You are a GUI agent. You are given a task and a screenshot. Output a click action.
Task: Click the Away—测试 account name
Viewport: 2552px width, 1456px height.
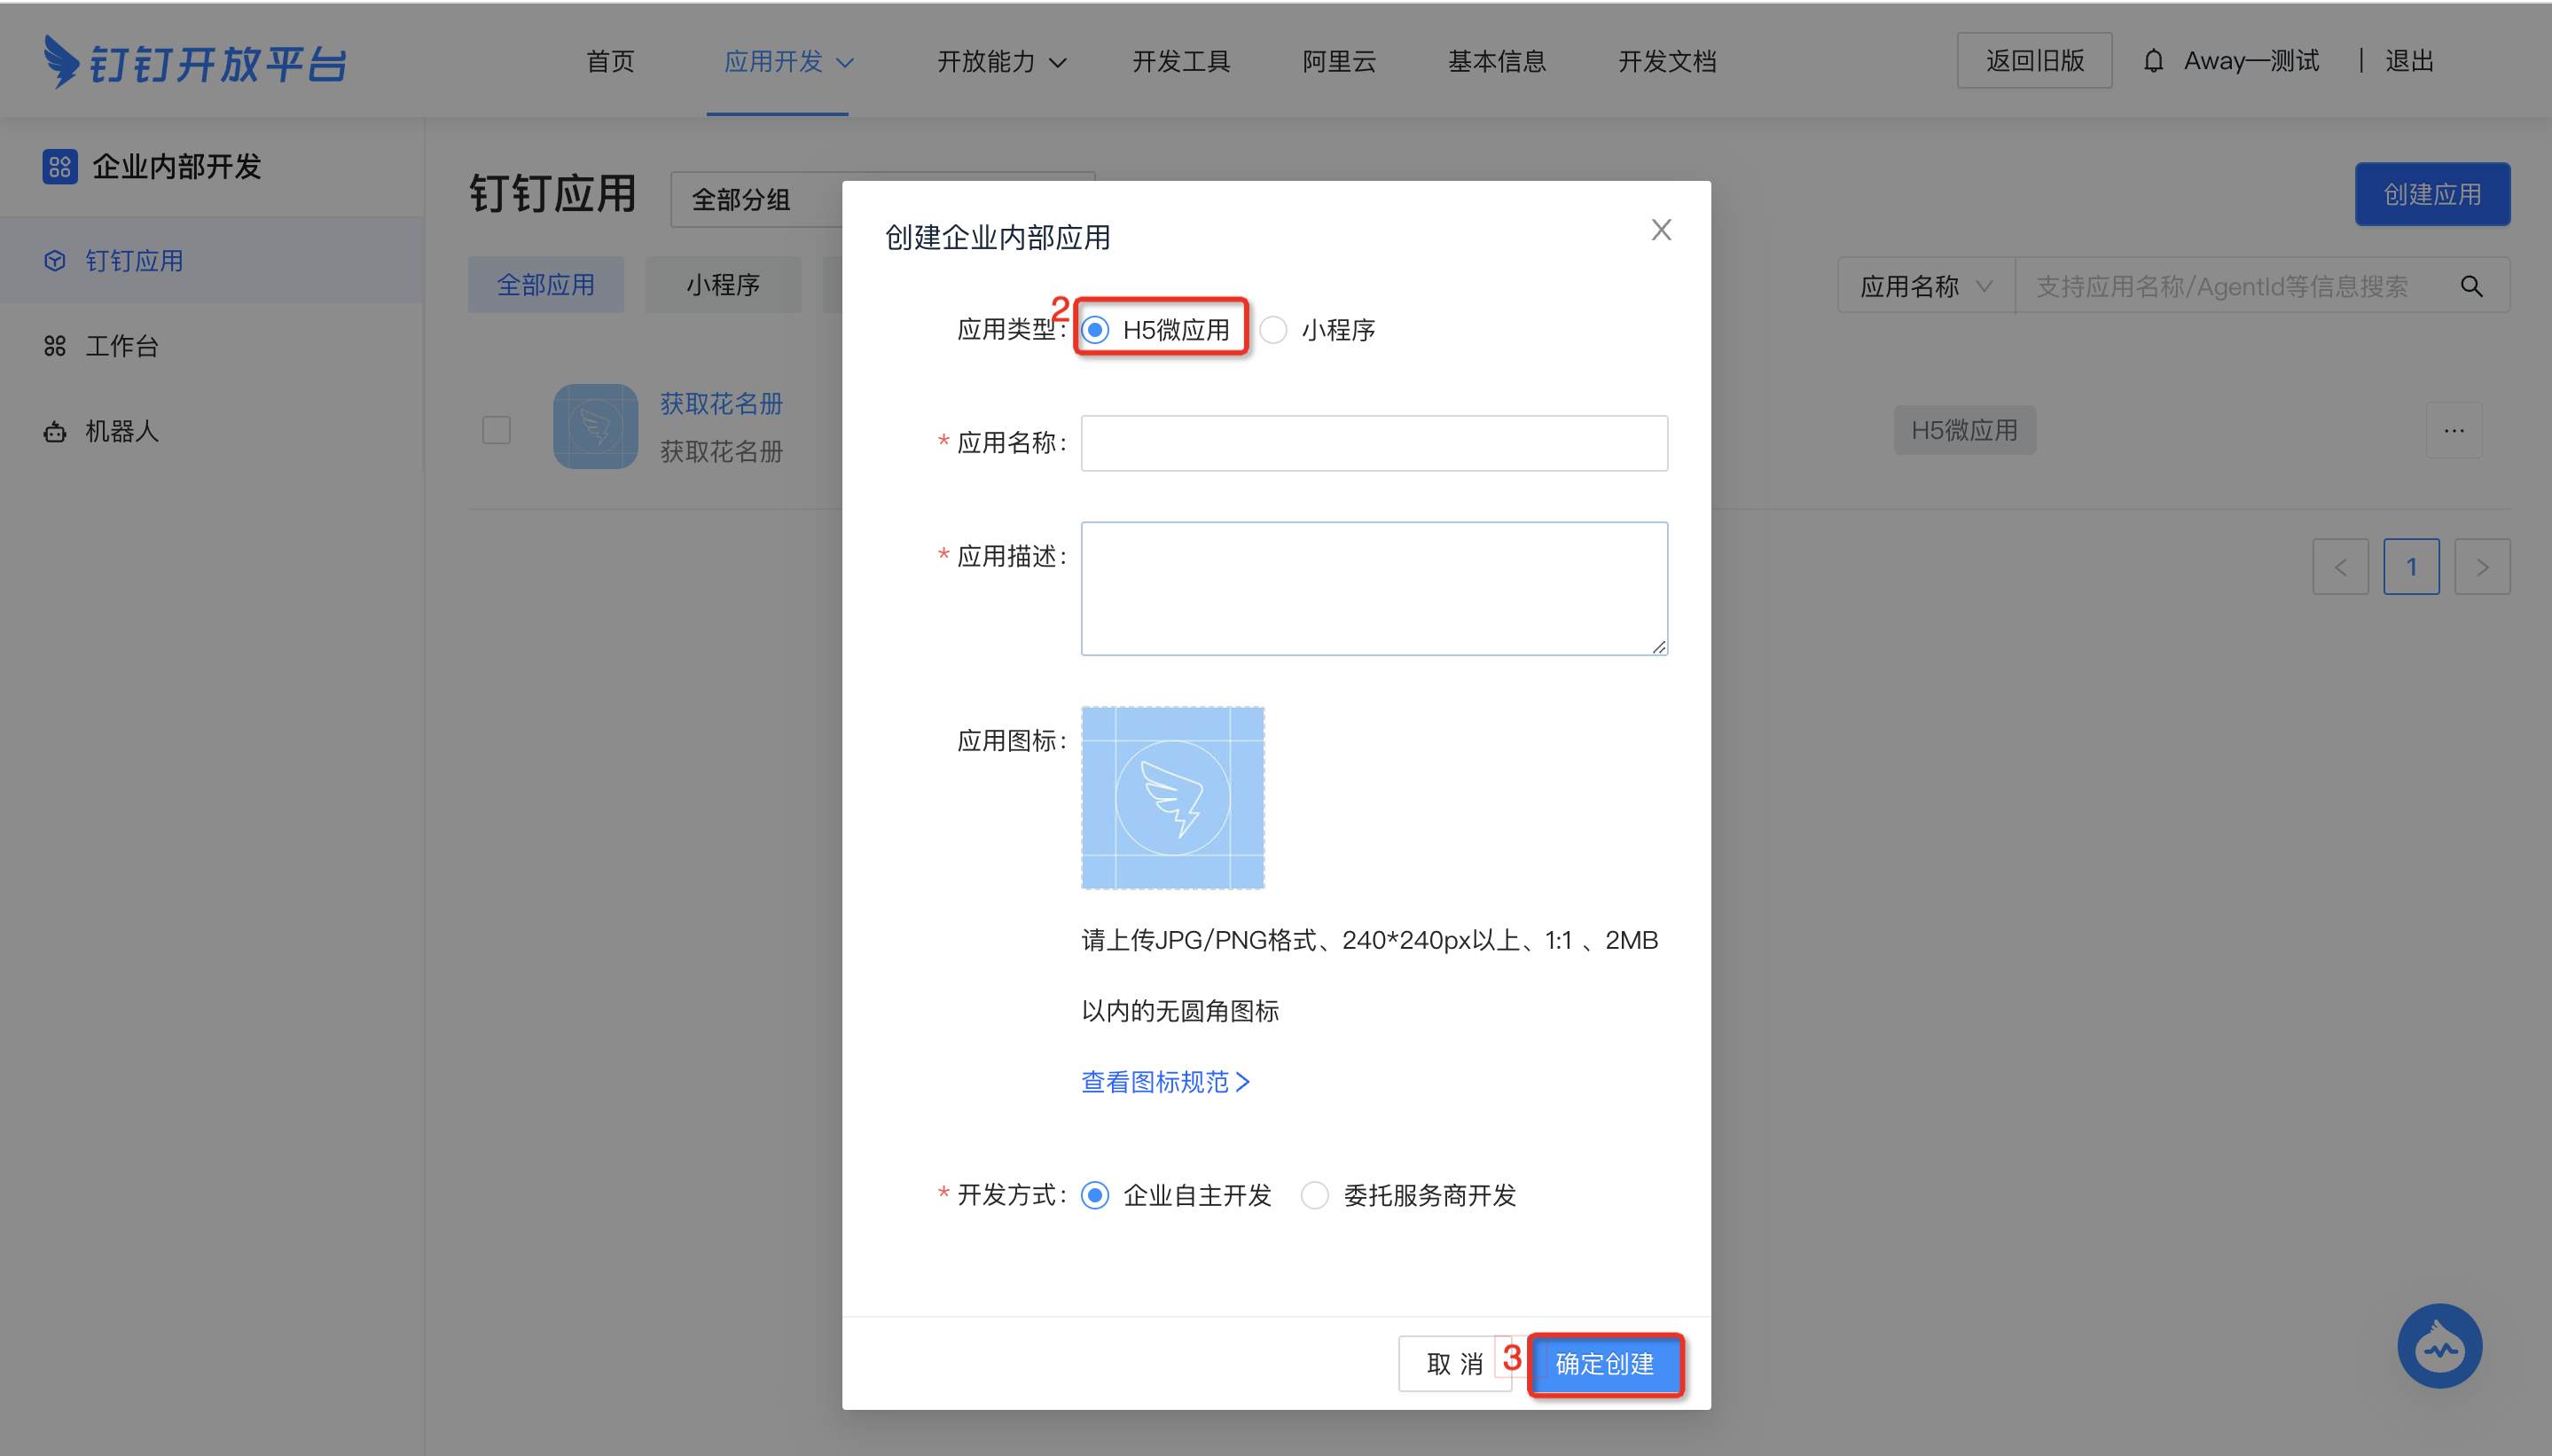coord(2251,61)
